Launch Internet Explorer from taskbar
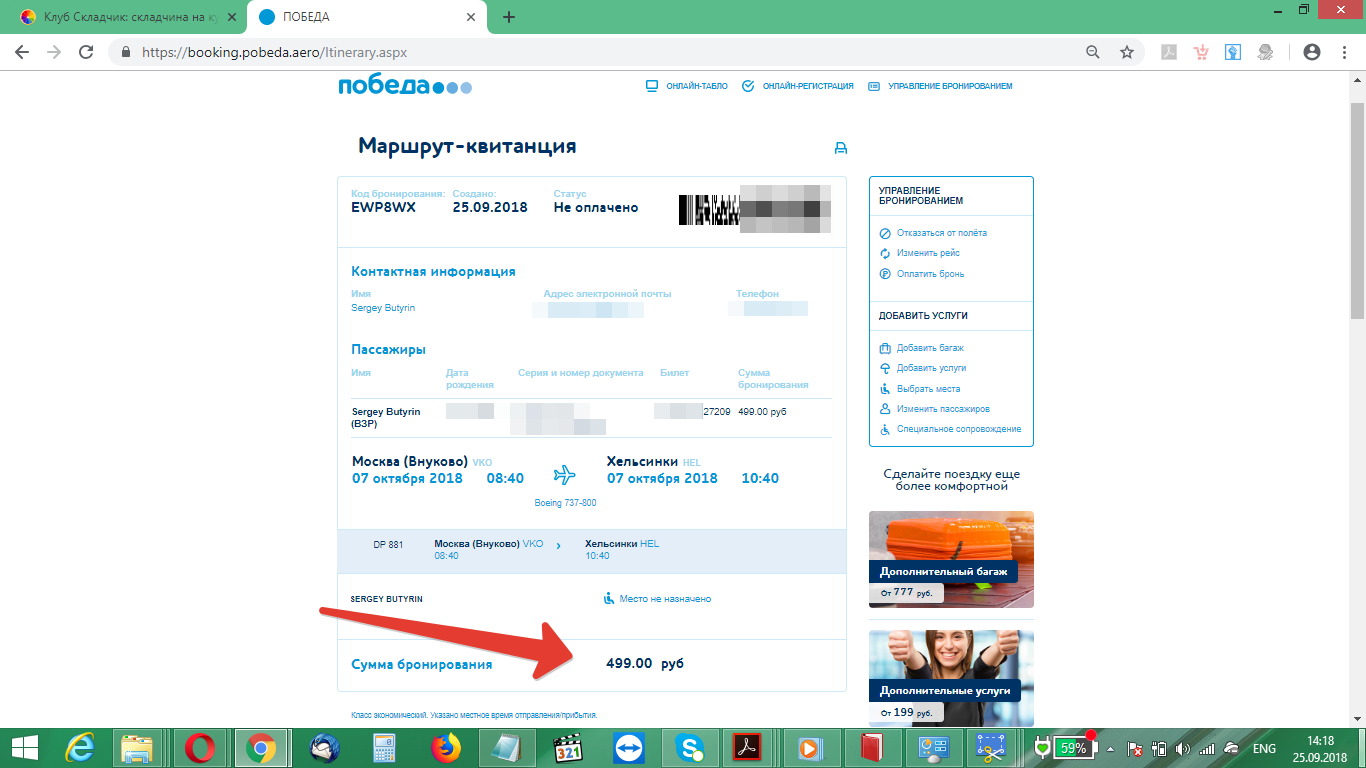 click(x=80, y=748)
